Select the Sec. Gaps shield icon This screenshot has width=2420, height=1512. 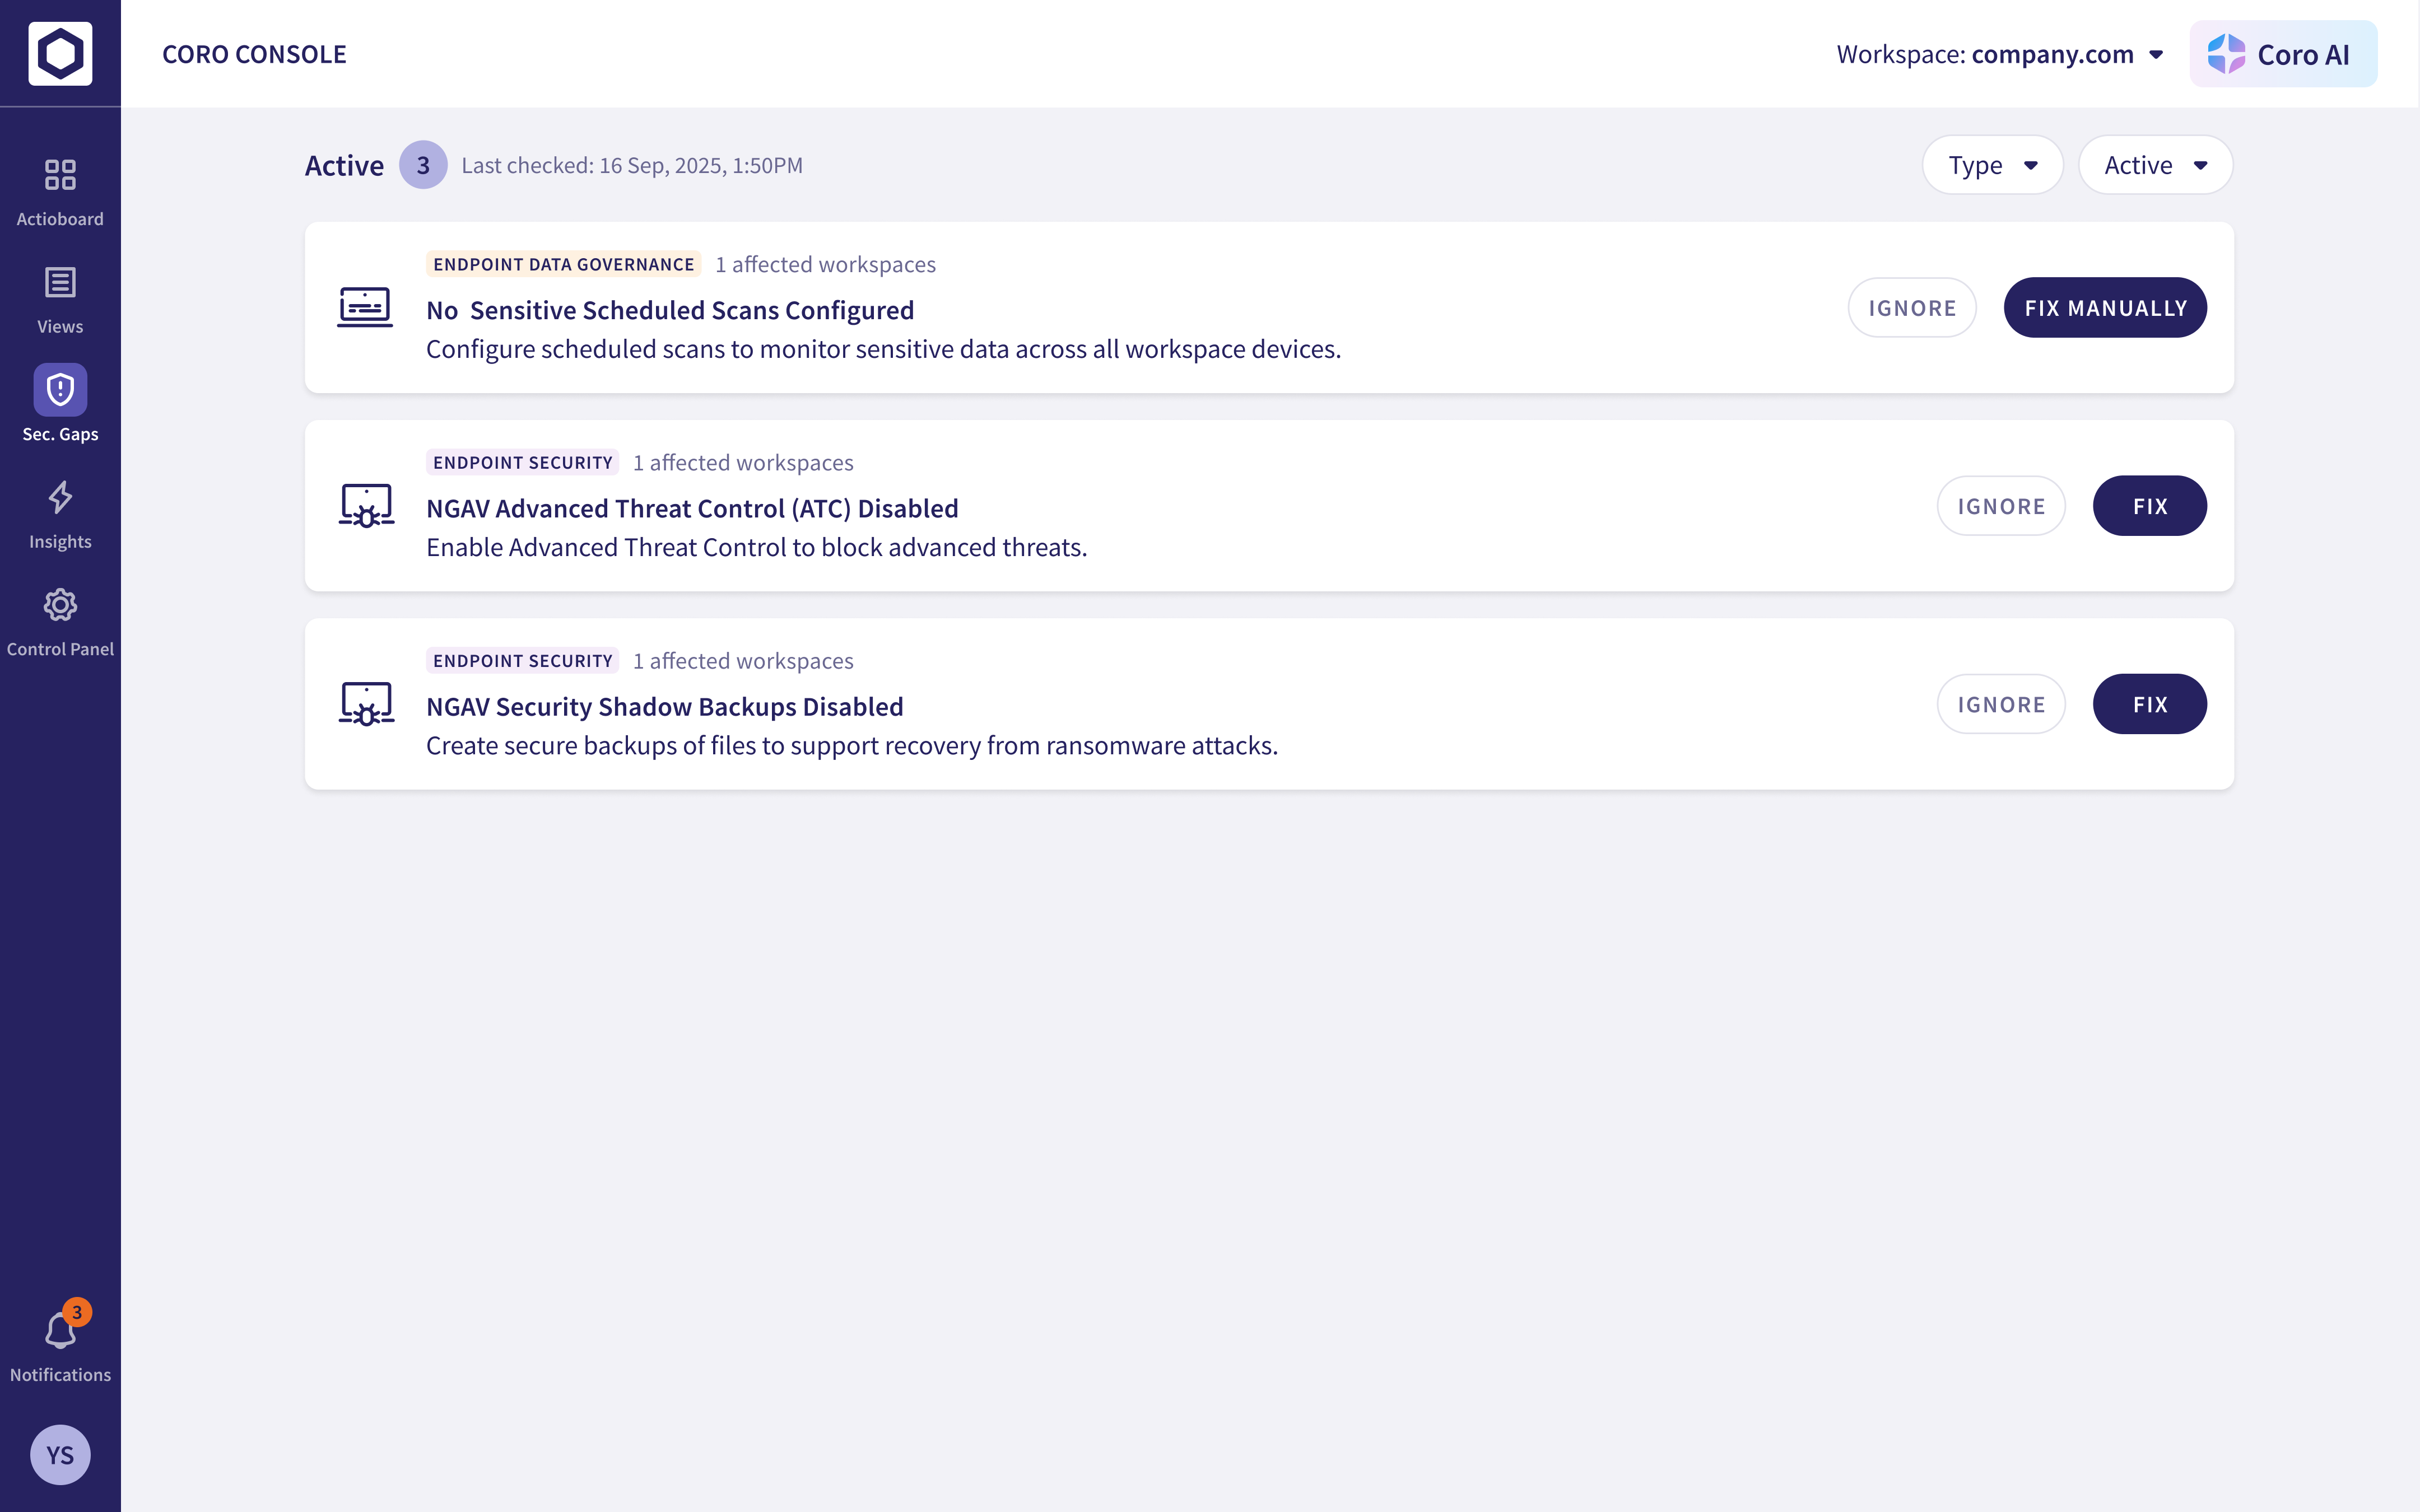(x=60, y=390)
